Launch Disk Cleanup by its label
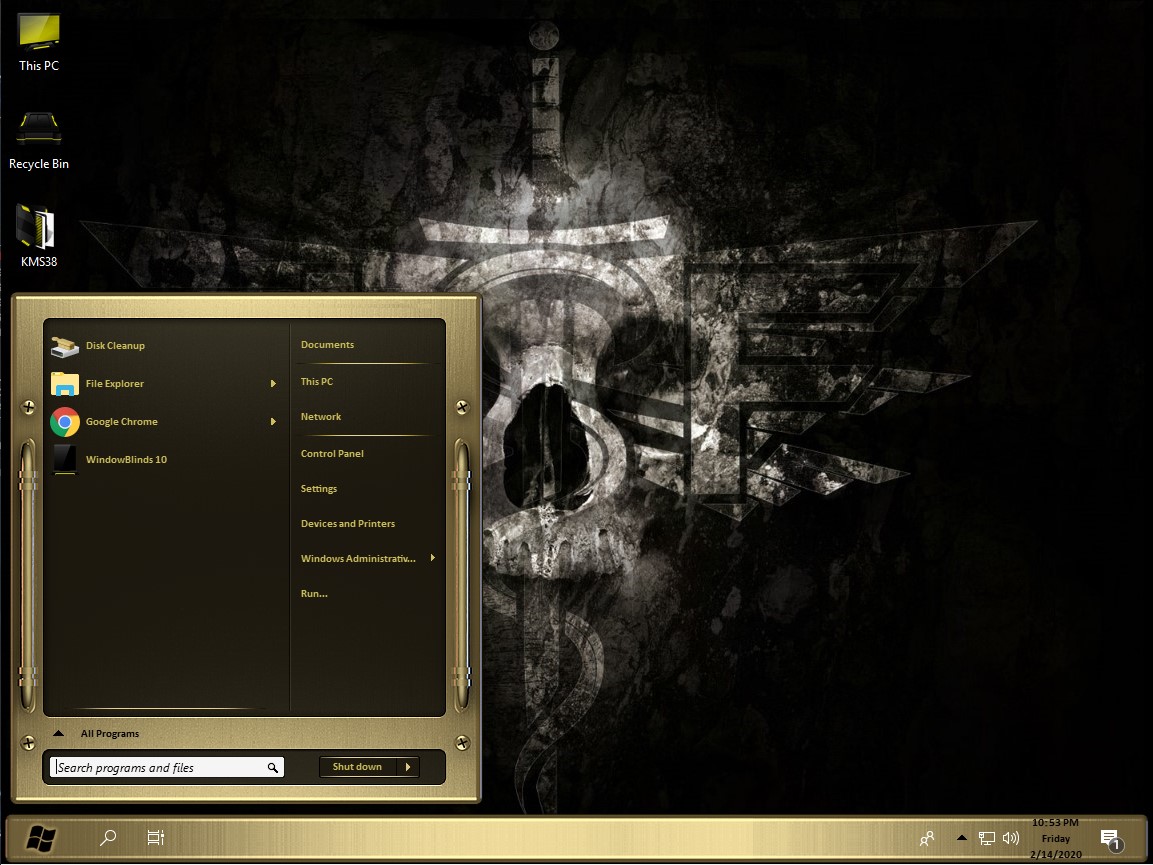 tap(115, 346)
